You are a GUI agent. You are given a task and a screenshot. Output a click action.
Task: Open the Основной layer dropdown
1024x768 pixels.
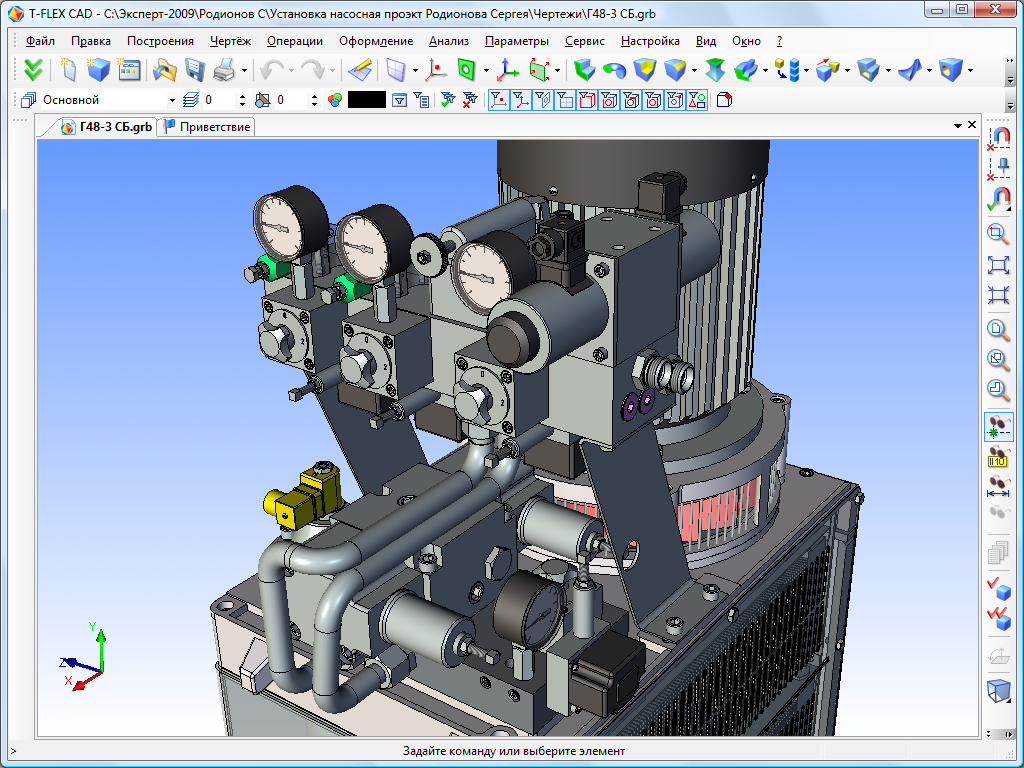pyautogui.click(x=172, y=100)
